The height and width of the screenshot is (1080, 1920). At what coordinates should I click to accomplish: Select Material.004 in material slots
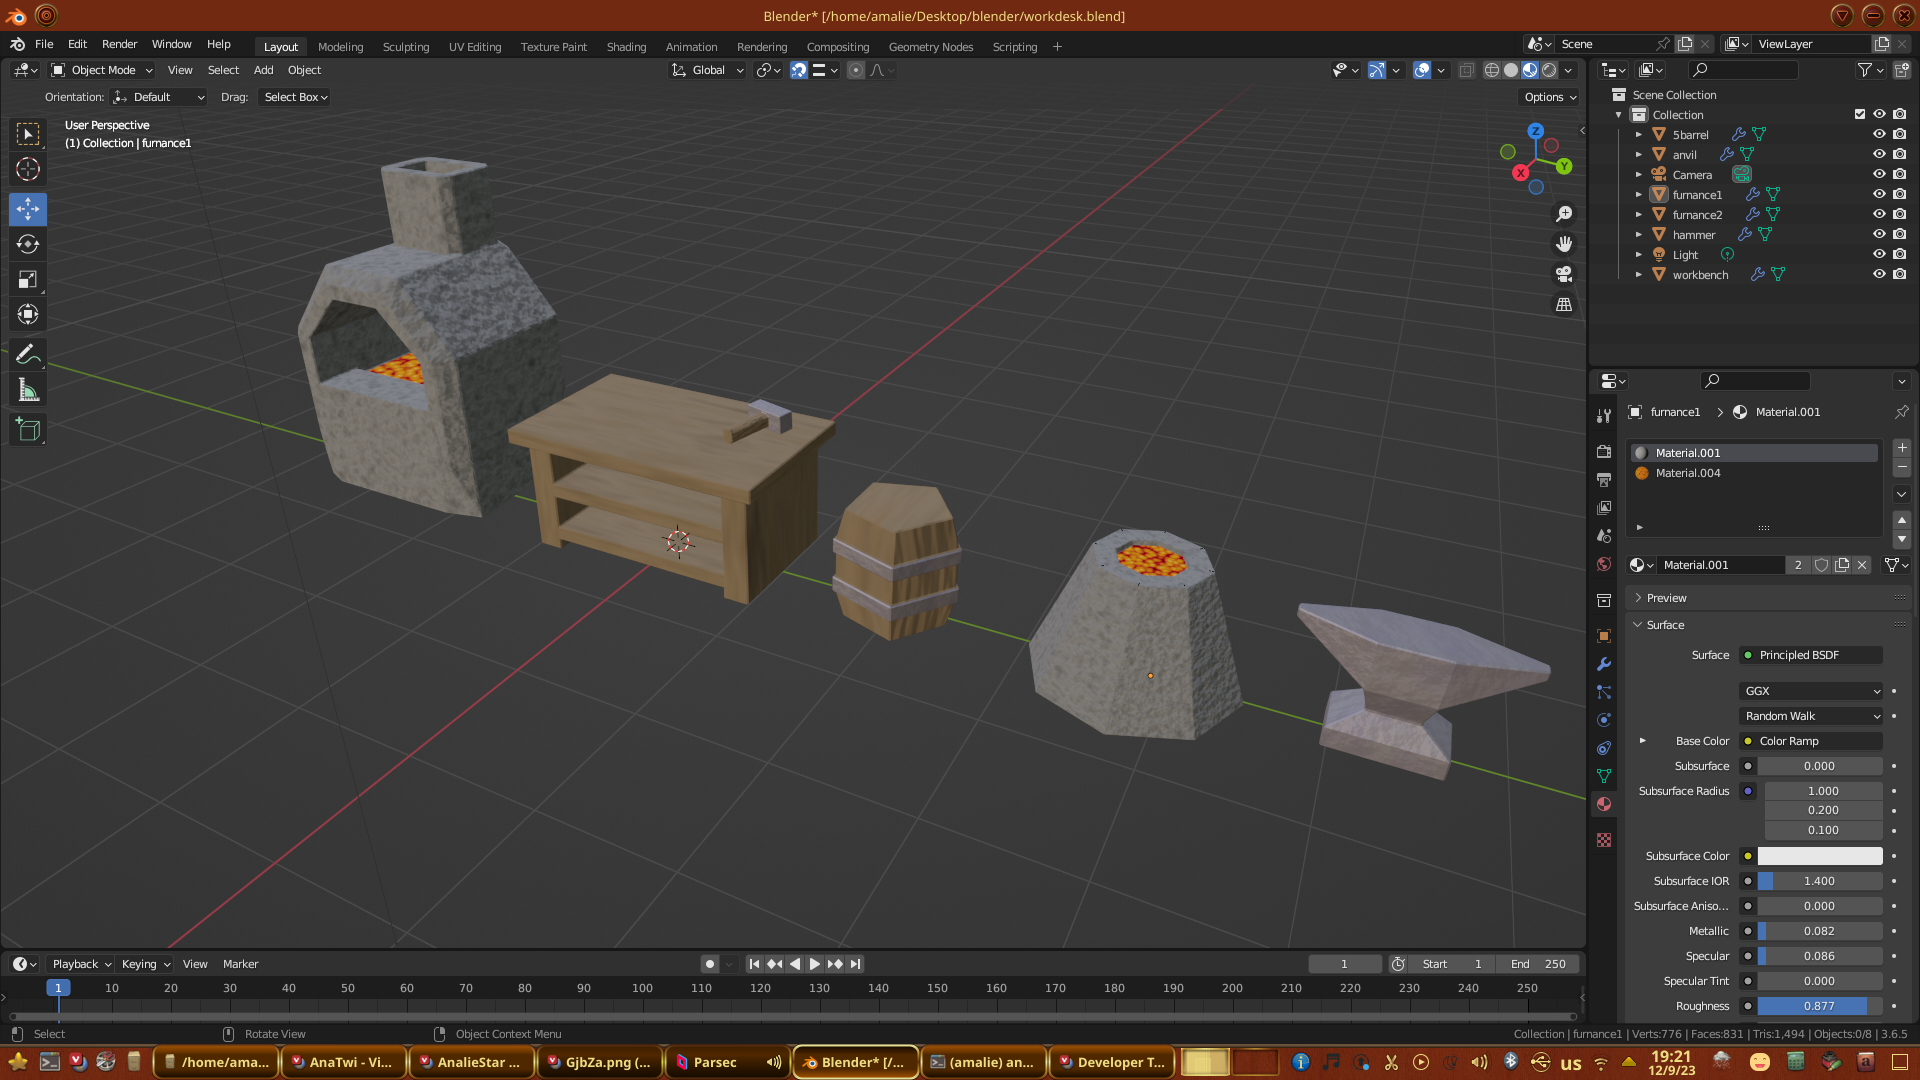click(1688, 473)
